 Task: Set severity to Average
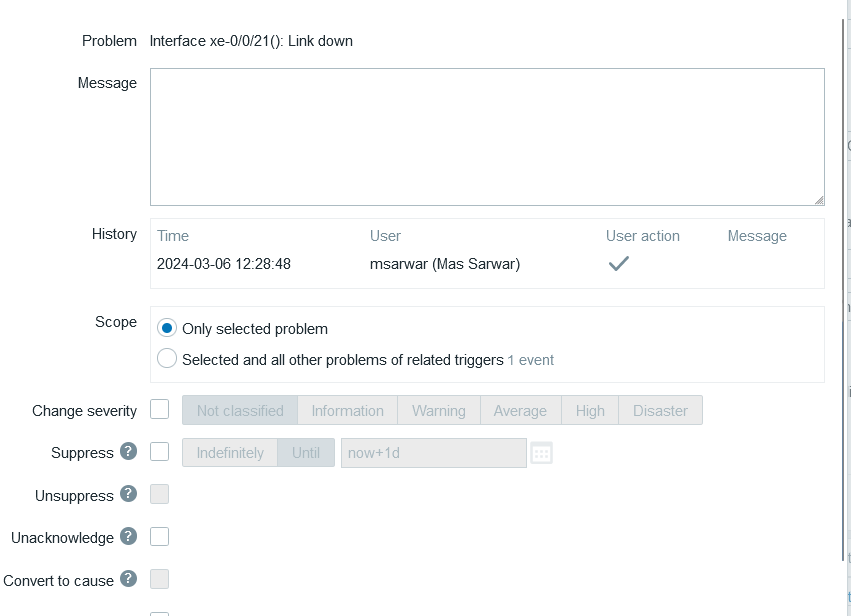click(520, 410)
